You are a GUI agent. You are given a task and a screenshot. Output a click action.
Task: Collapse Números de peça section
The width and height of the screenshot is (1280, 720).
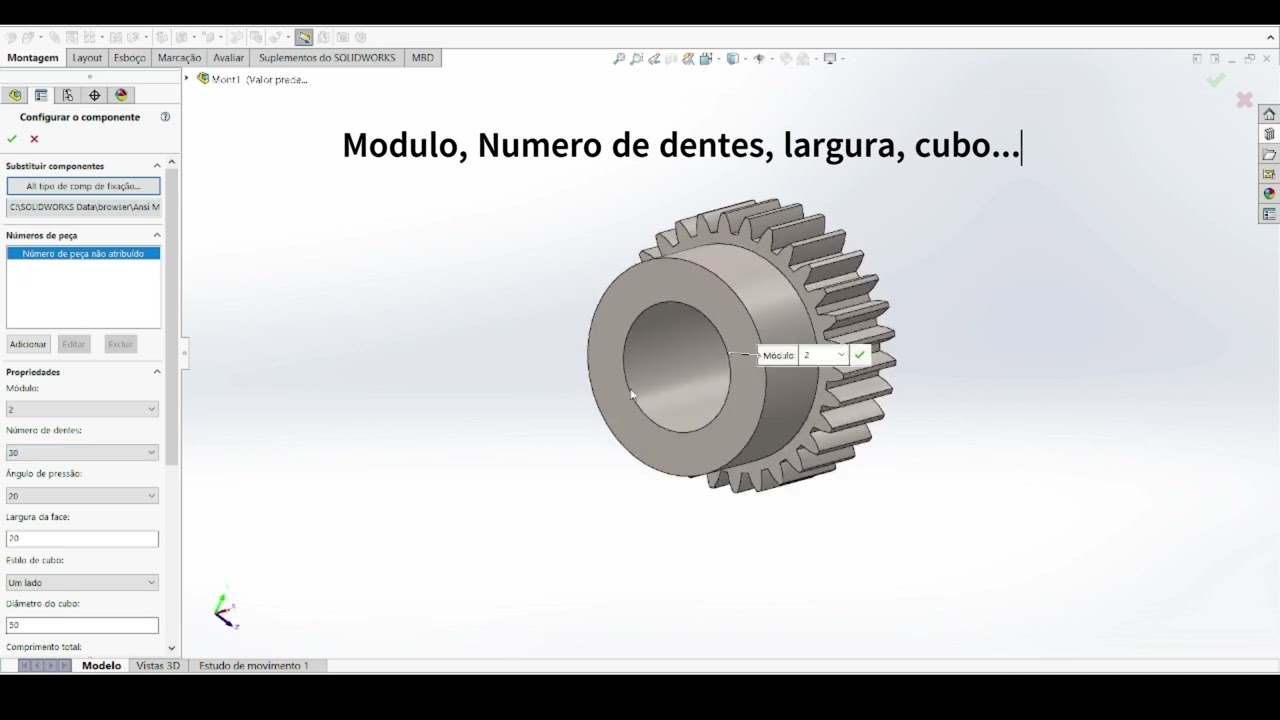[157, 235]
